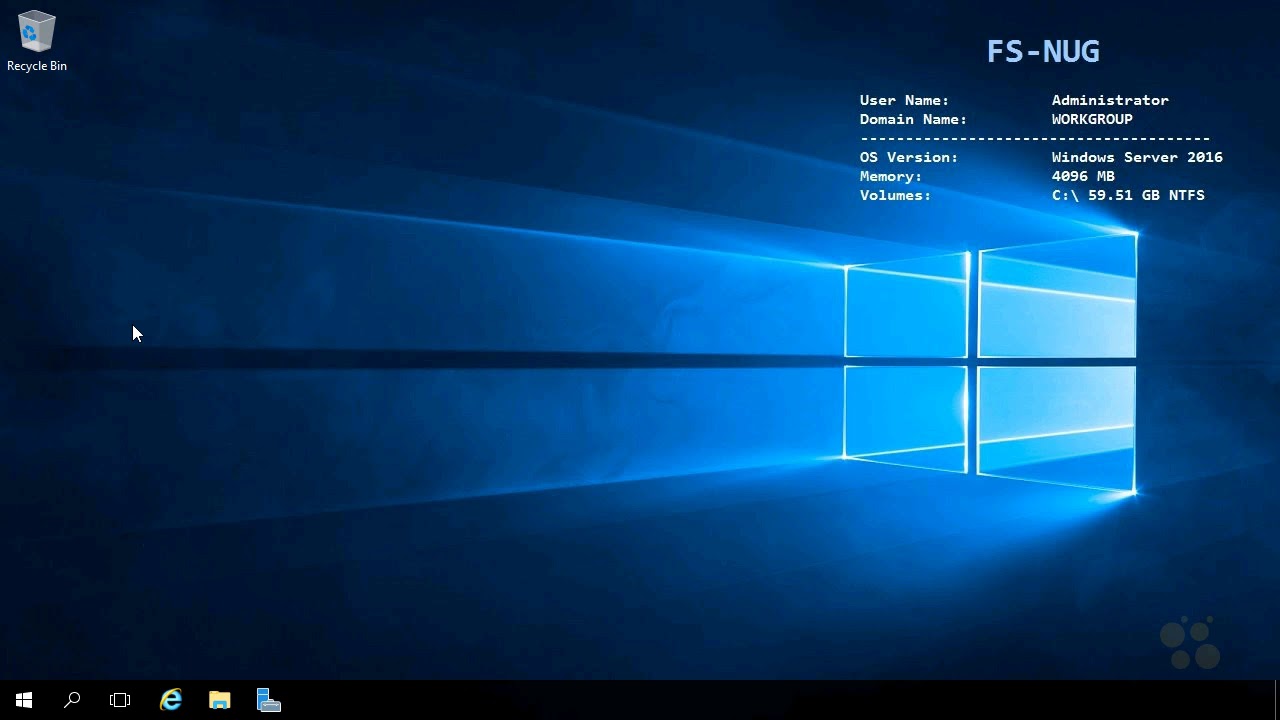Click the "Memory:" label
The image size is (1280, 720).
(891, 176)
